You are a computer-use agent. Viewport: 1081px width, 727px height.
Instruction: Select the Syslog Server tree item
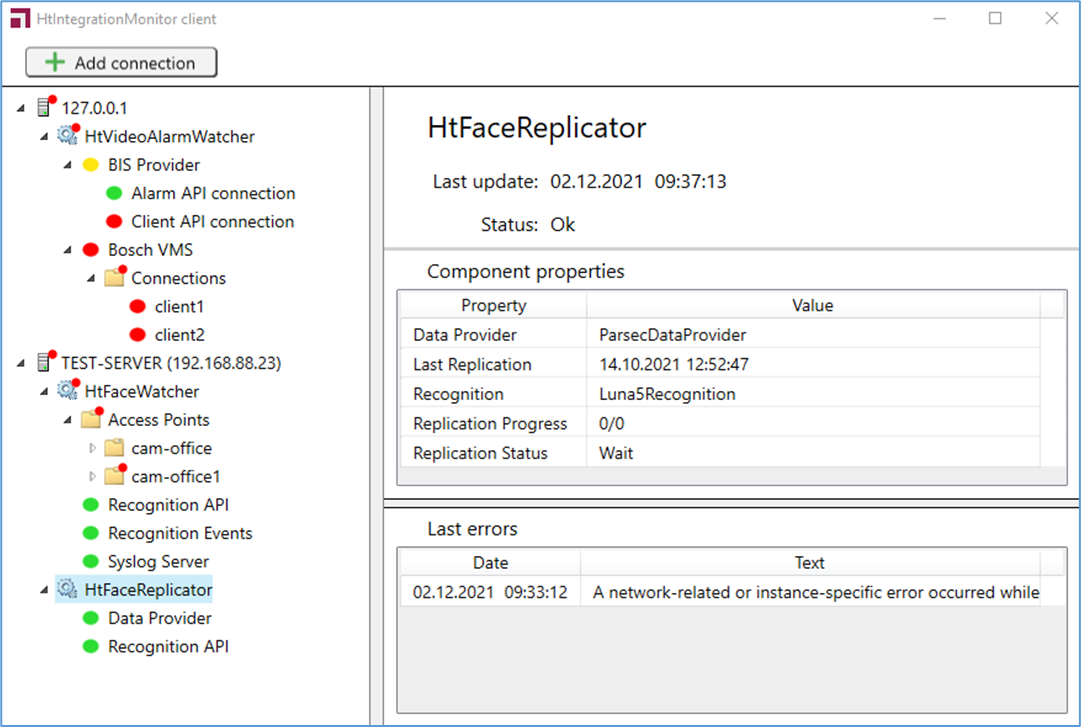click(158, 562)
